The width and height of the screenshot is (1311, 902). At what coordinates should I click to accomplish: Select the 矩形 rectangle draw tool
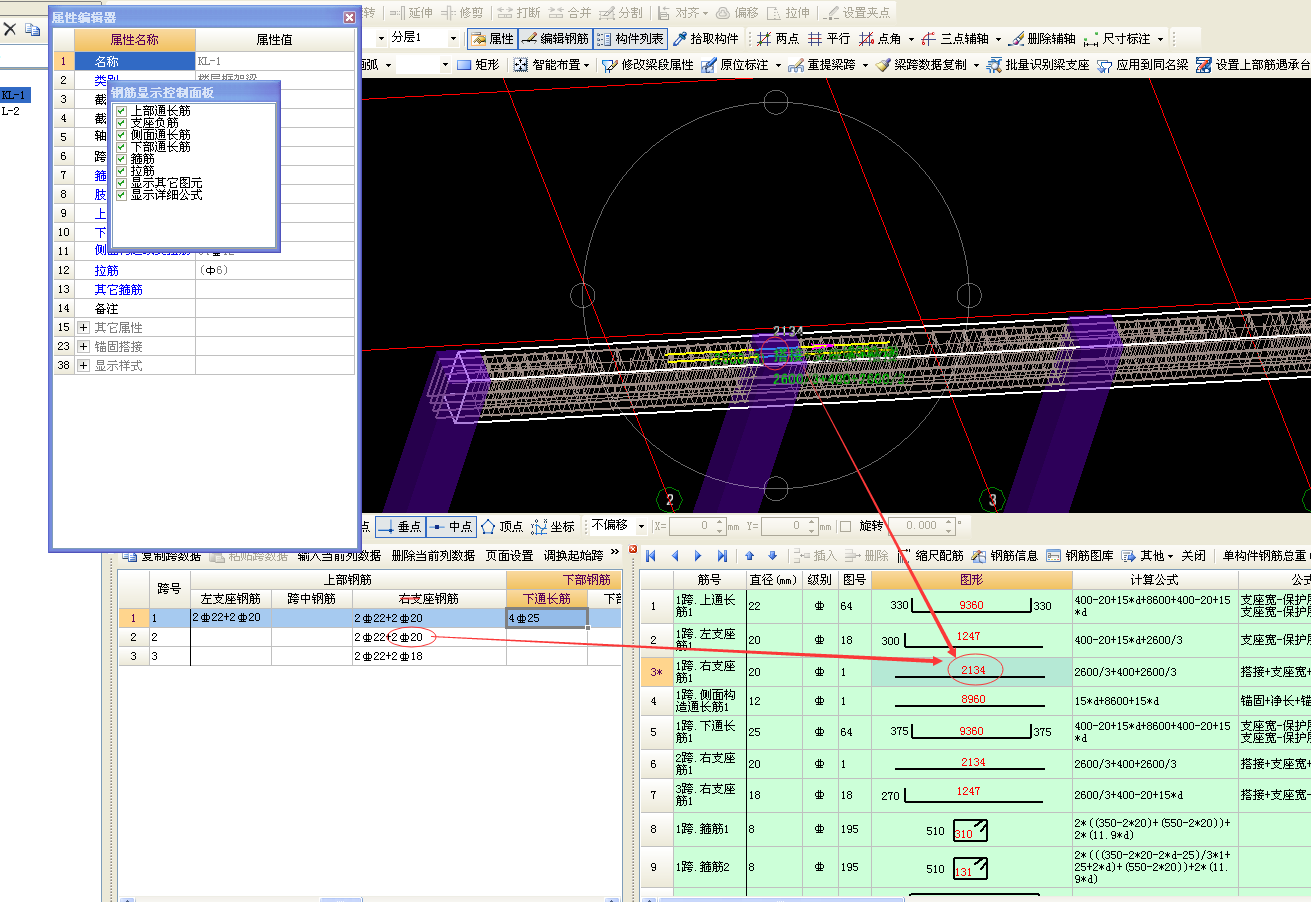click(478, 65)
